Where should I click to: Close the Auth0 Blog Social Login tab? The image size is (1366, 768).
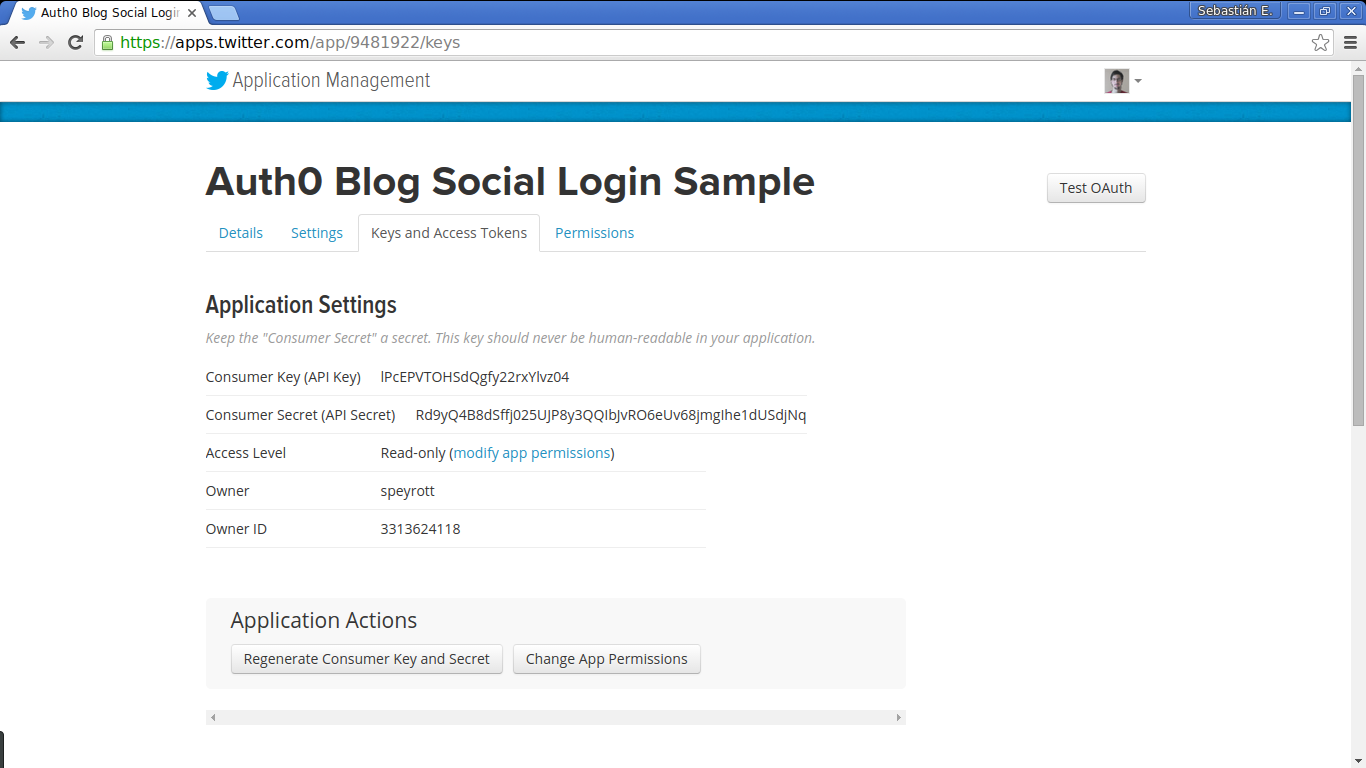192,13
